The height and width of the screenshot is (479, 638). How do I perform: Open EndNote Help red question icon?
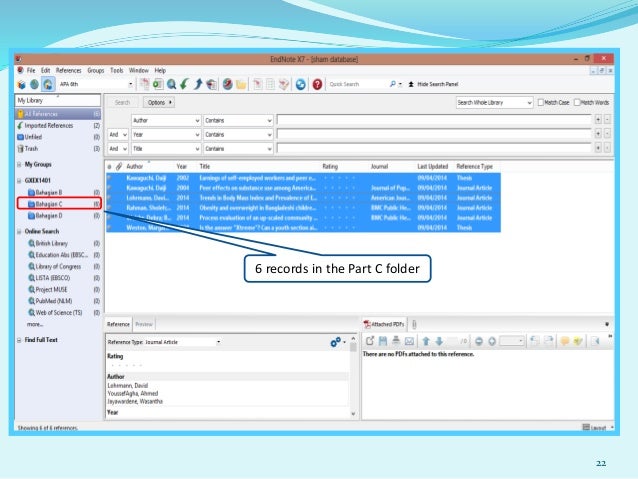(317, 84)
